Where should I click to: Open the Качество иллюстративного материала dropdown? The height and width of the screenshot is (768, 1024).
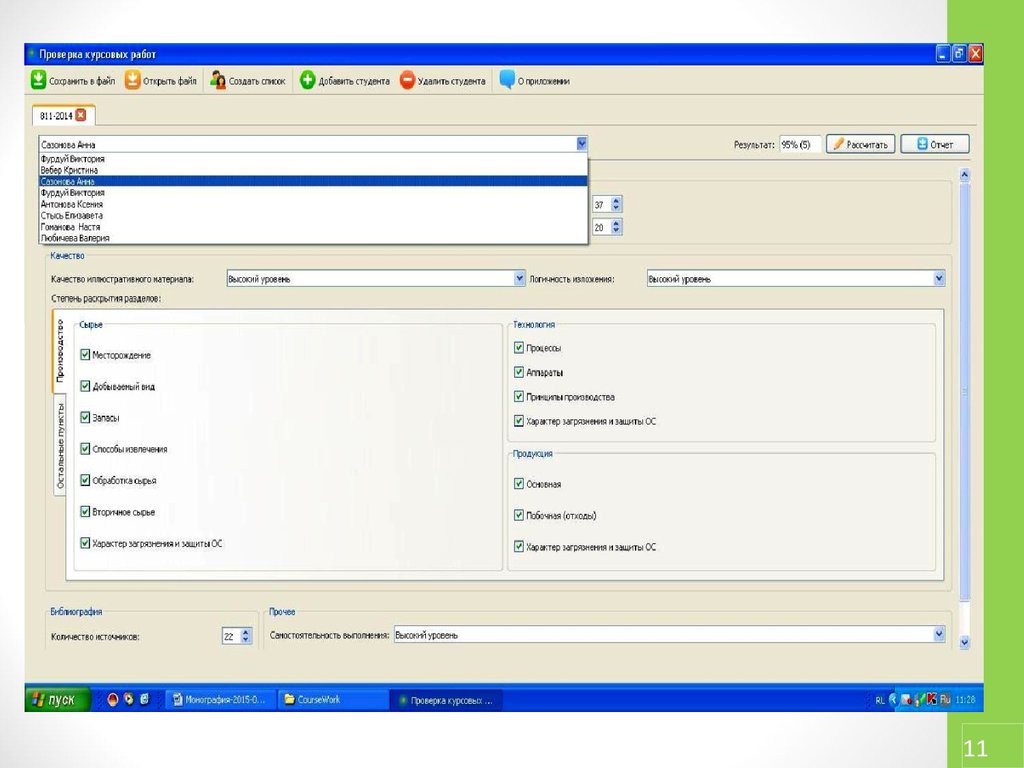(519, 278)
